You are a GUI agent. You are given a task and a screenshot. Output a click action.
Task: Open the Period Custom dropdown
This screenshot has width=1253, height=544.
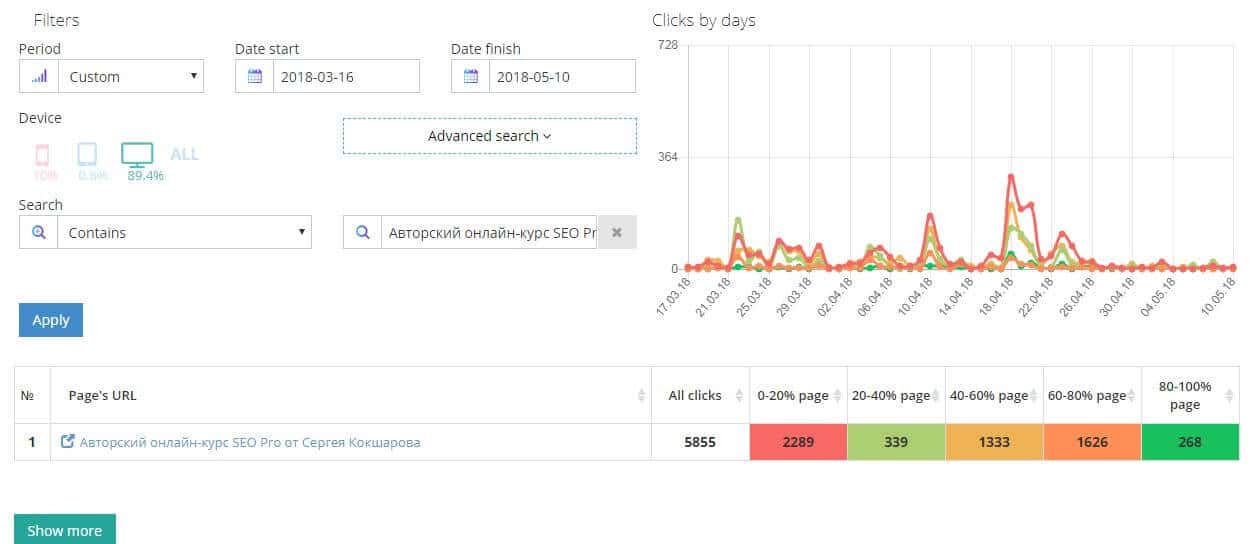(x=130, y=76)
